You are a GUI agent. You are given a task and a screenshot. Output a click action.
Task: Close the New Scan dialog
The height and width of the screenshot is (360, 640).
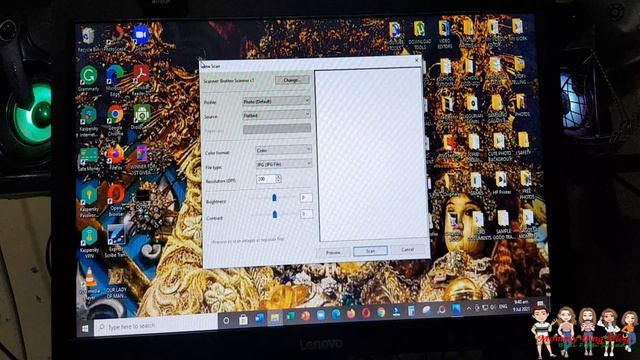pyautogui.click(x=417, y=60)
